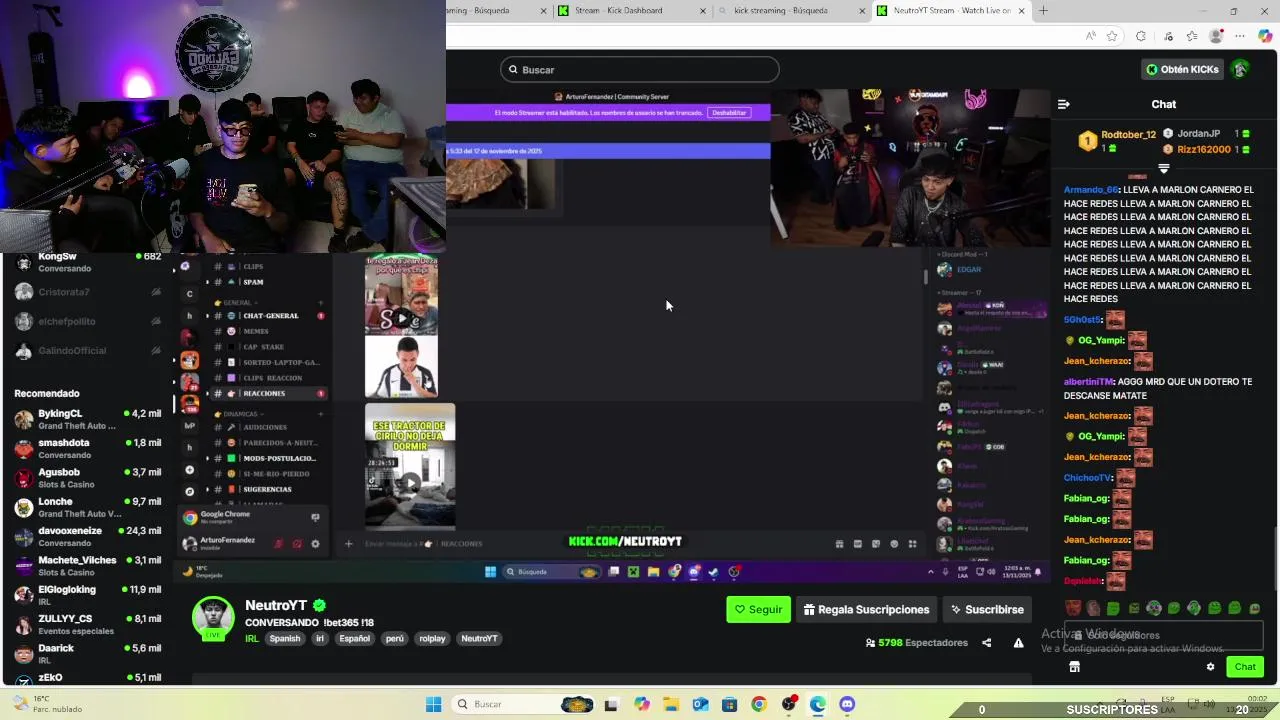The height and width of the screenshot is (720, 1280).
Task: Open the Kick user avatar menu
Action: [1240, 69]
